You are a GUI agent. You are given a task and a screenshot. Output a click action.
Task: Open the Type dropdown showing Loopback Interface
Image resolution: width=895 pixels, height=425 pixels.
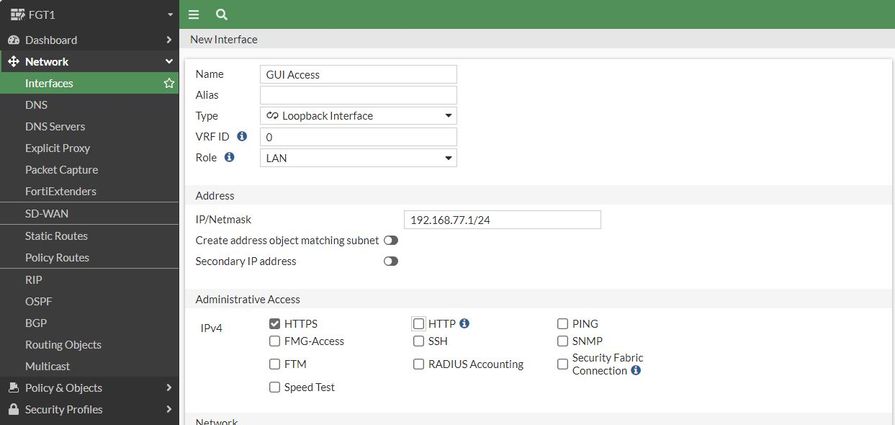coord(358,116)
